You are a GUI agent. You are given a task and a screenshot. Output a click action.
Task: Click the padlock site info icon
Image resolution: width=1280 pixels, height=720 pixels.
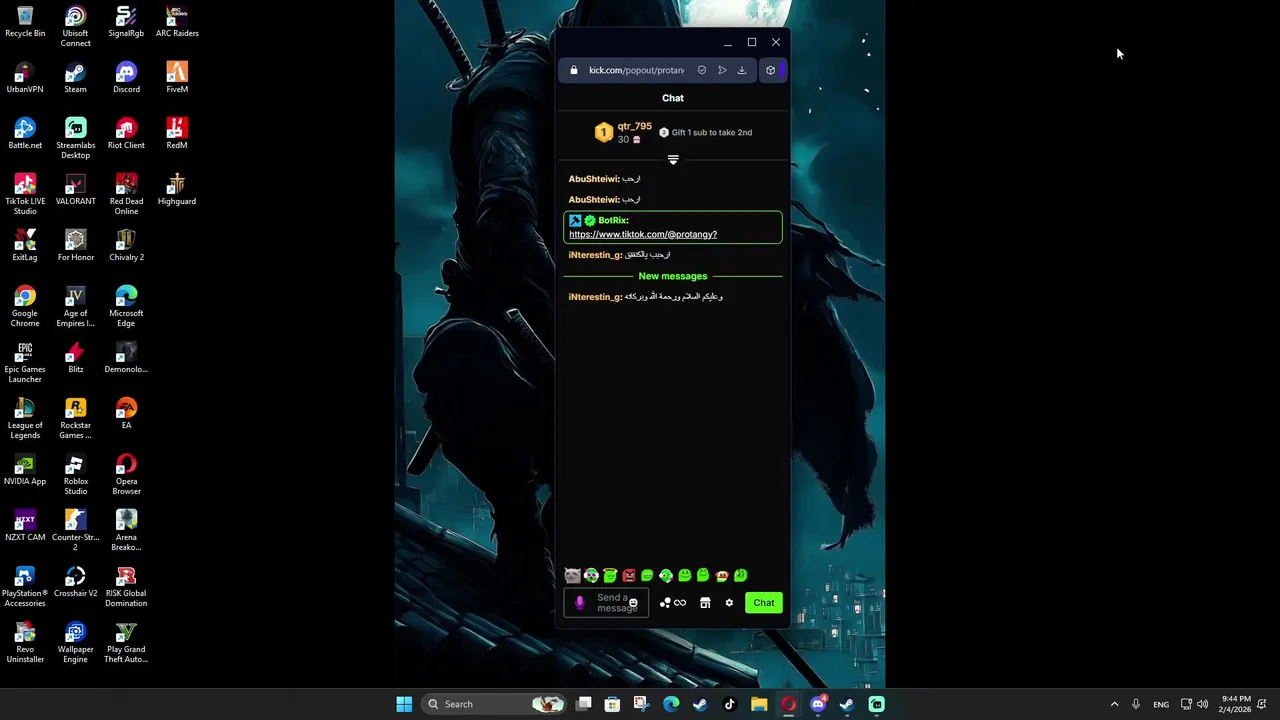[x=573, y=70]
